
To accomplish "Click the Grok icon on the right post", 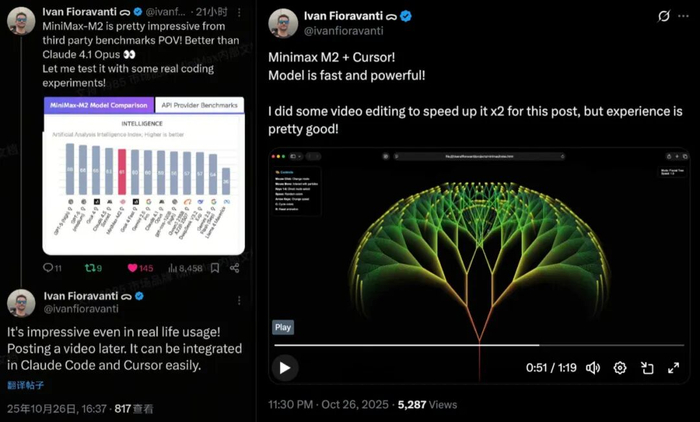I will point(664,17).
